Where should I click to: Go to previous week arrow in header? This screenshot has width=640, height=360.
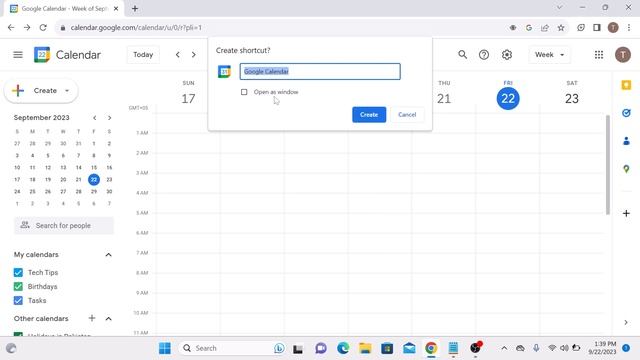click(178, 55)
